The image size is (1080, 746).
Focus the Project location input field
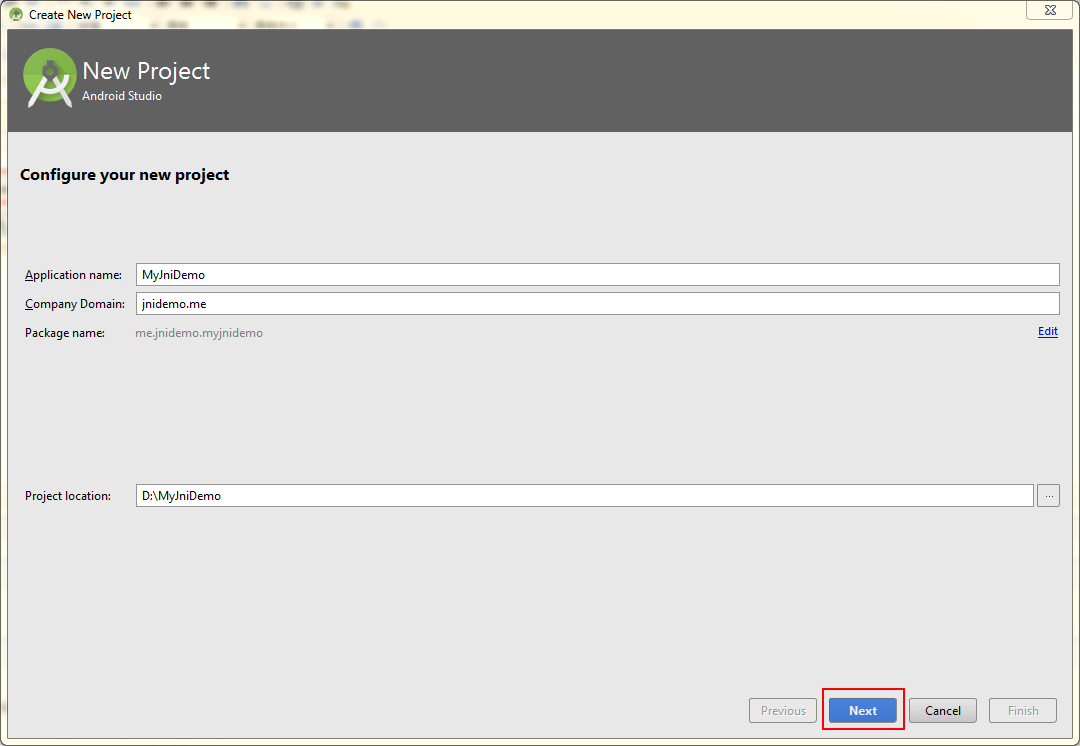point(585,495)
